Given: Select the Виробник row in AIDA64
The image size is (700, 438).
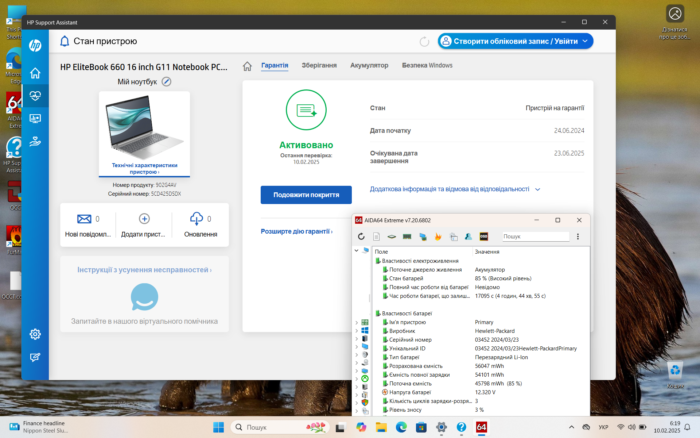Looking at the screenshot, I should click(x=481, y=331).
